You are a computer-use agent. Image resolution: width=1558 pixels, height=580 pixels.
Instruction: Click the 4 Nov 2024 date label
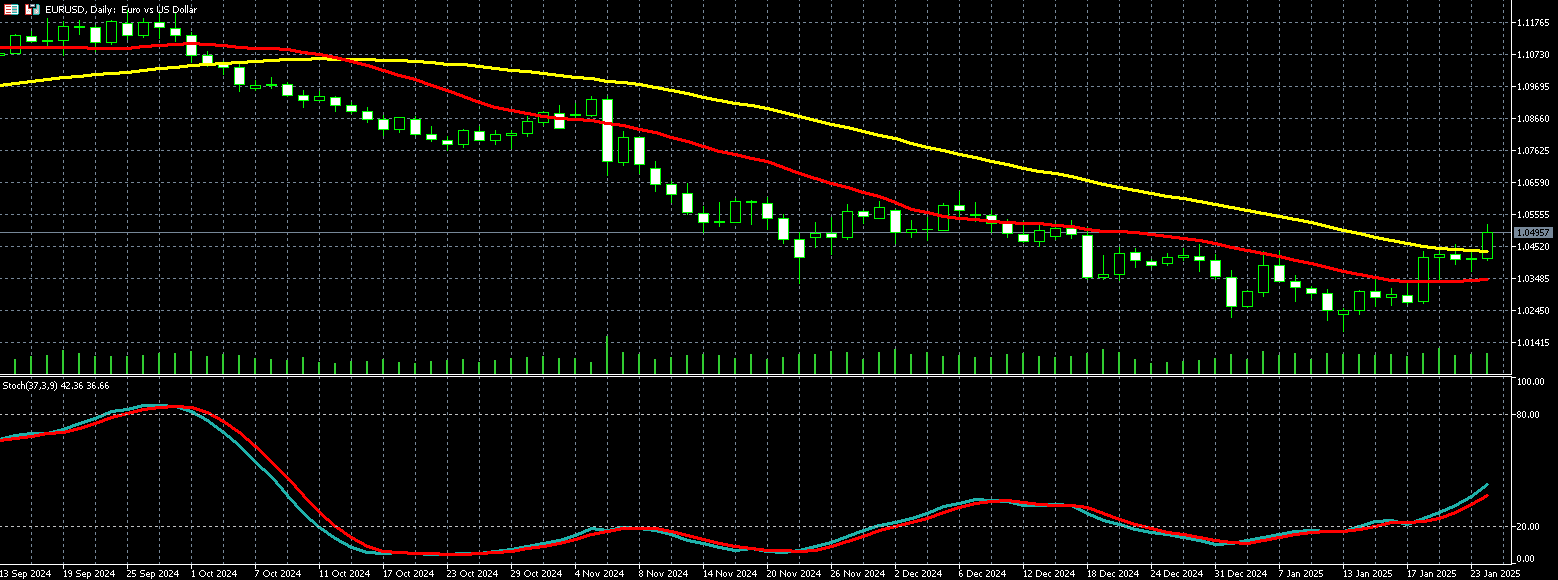pyautogui.click(x=601, y=574)
